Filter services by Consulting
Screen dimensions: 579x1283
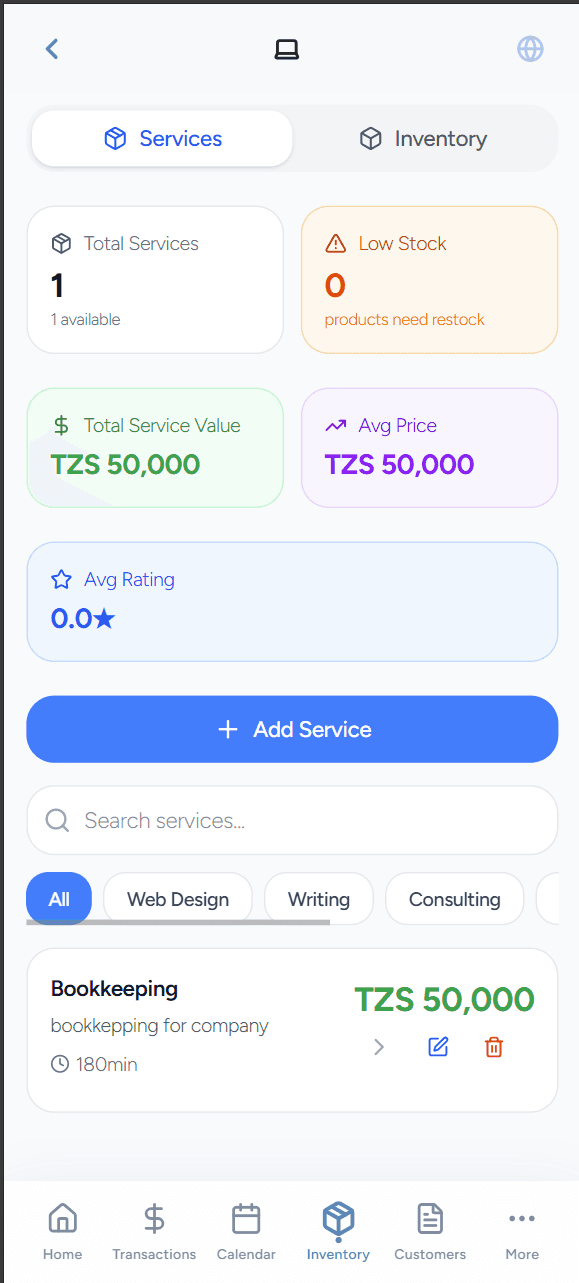click(x=454, y=898)
